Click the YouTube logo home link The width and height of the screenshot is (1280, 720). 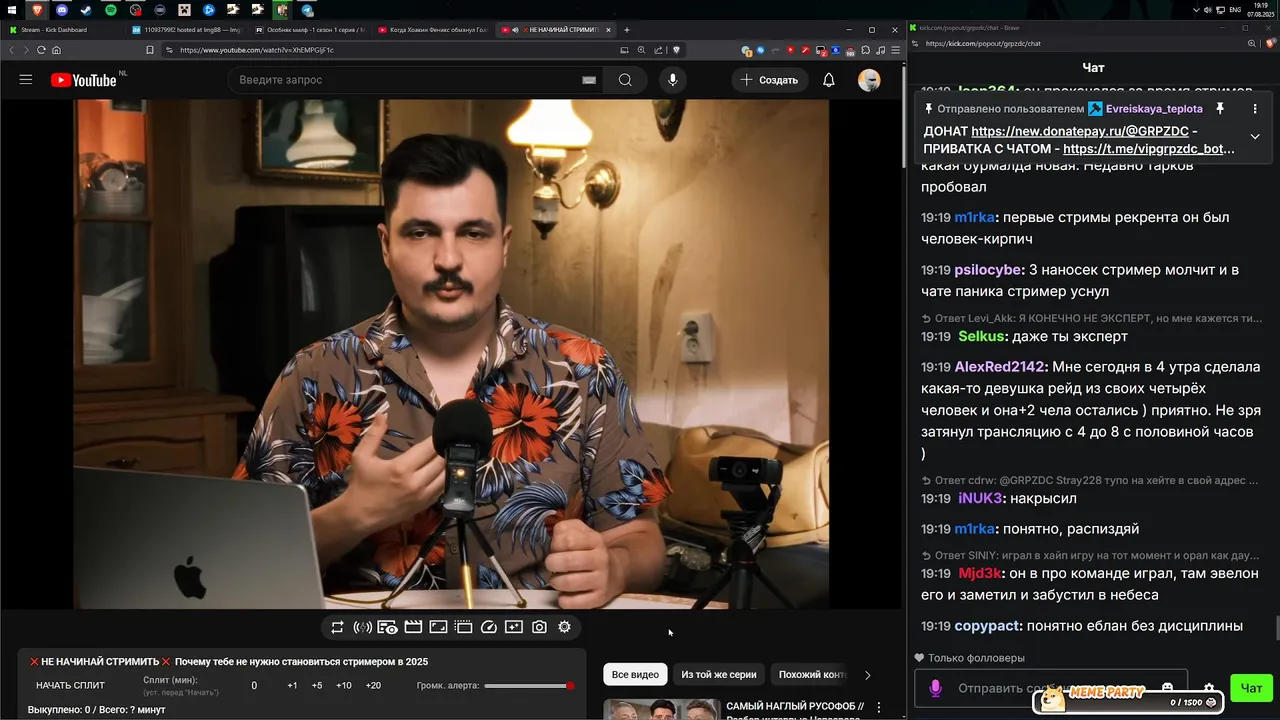click(84, 80)
